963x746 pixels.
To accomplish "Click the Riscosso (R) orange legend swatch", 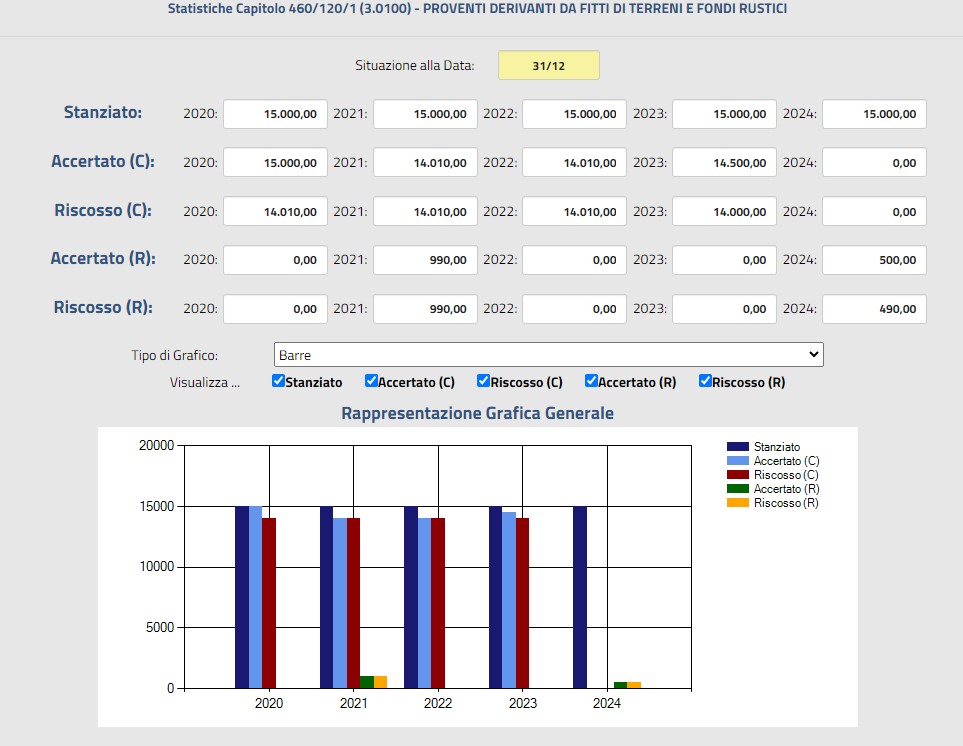I will point(737,503).
